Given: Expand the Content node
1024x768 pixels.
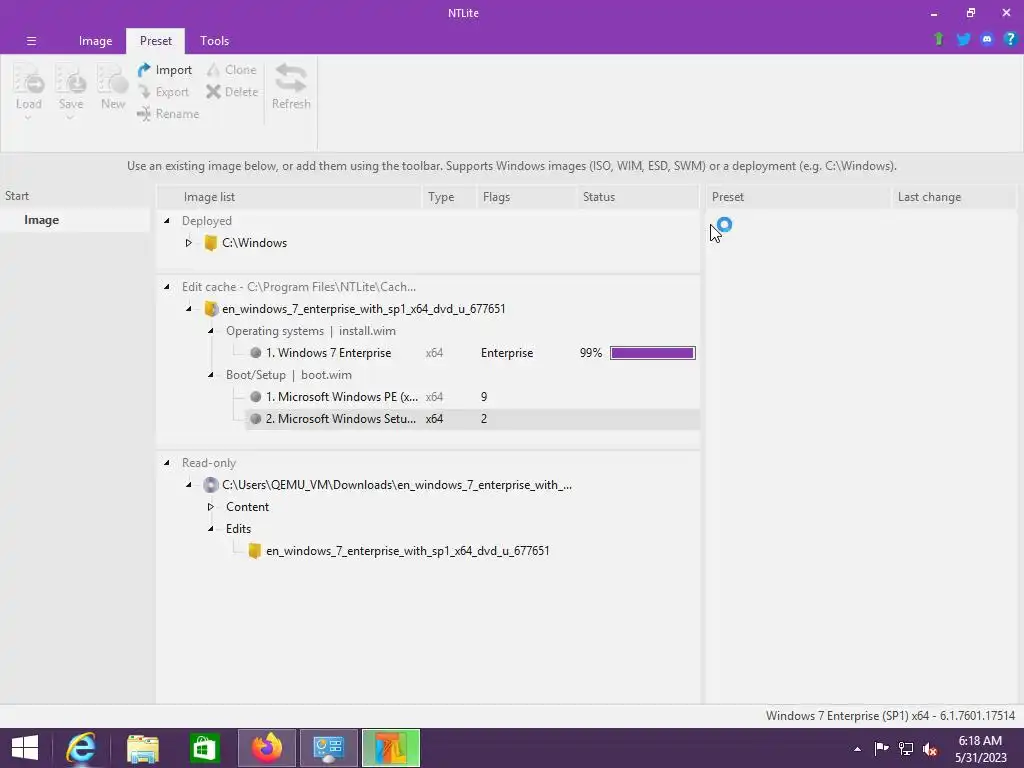Looking at the screenshot, I should 210,507.
